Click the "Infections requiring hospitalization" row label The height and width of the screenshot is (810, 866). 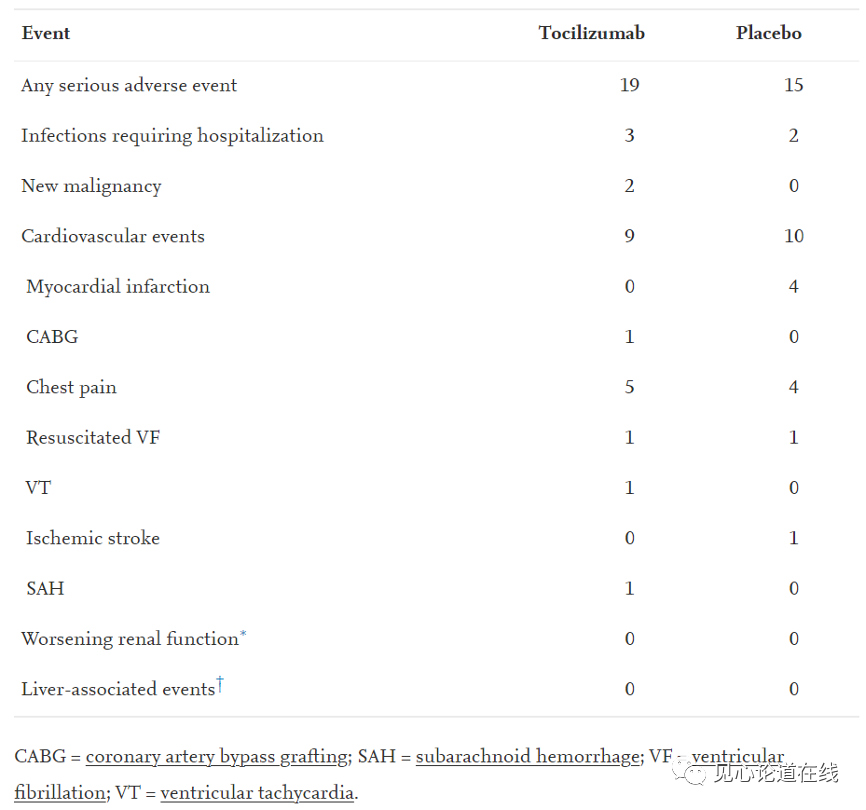(172, 135)
